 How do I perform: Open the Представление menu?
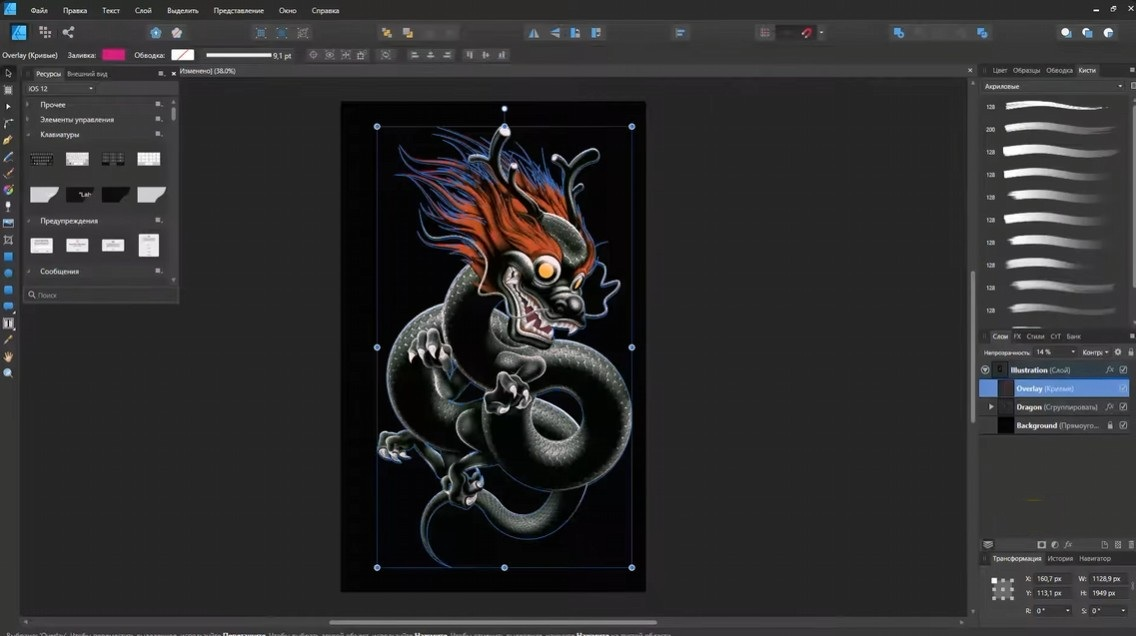click(x=238, y=11)
